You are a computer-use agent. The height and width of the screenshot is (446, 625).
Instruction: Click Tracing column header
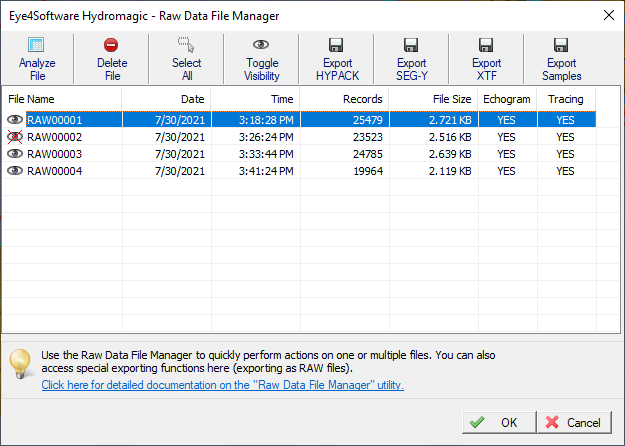click(x=566, y=99)
